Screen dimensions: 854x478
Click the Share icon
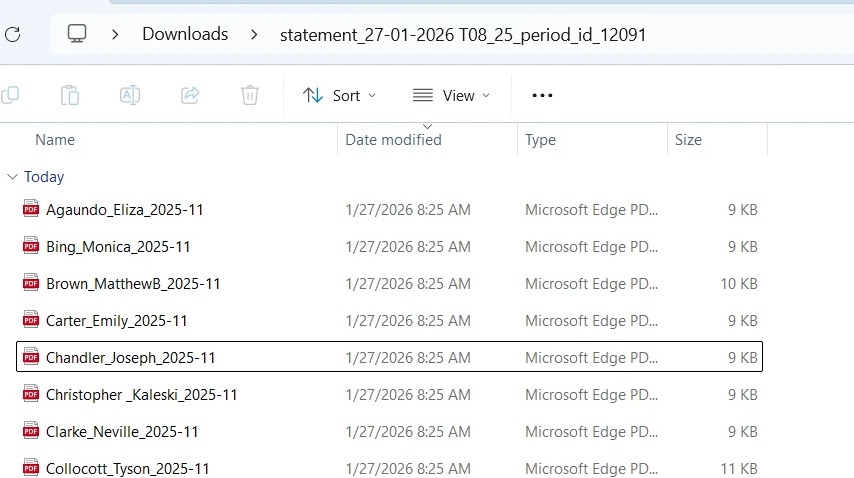pos(190,95)
